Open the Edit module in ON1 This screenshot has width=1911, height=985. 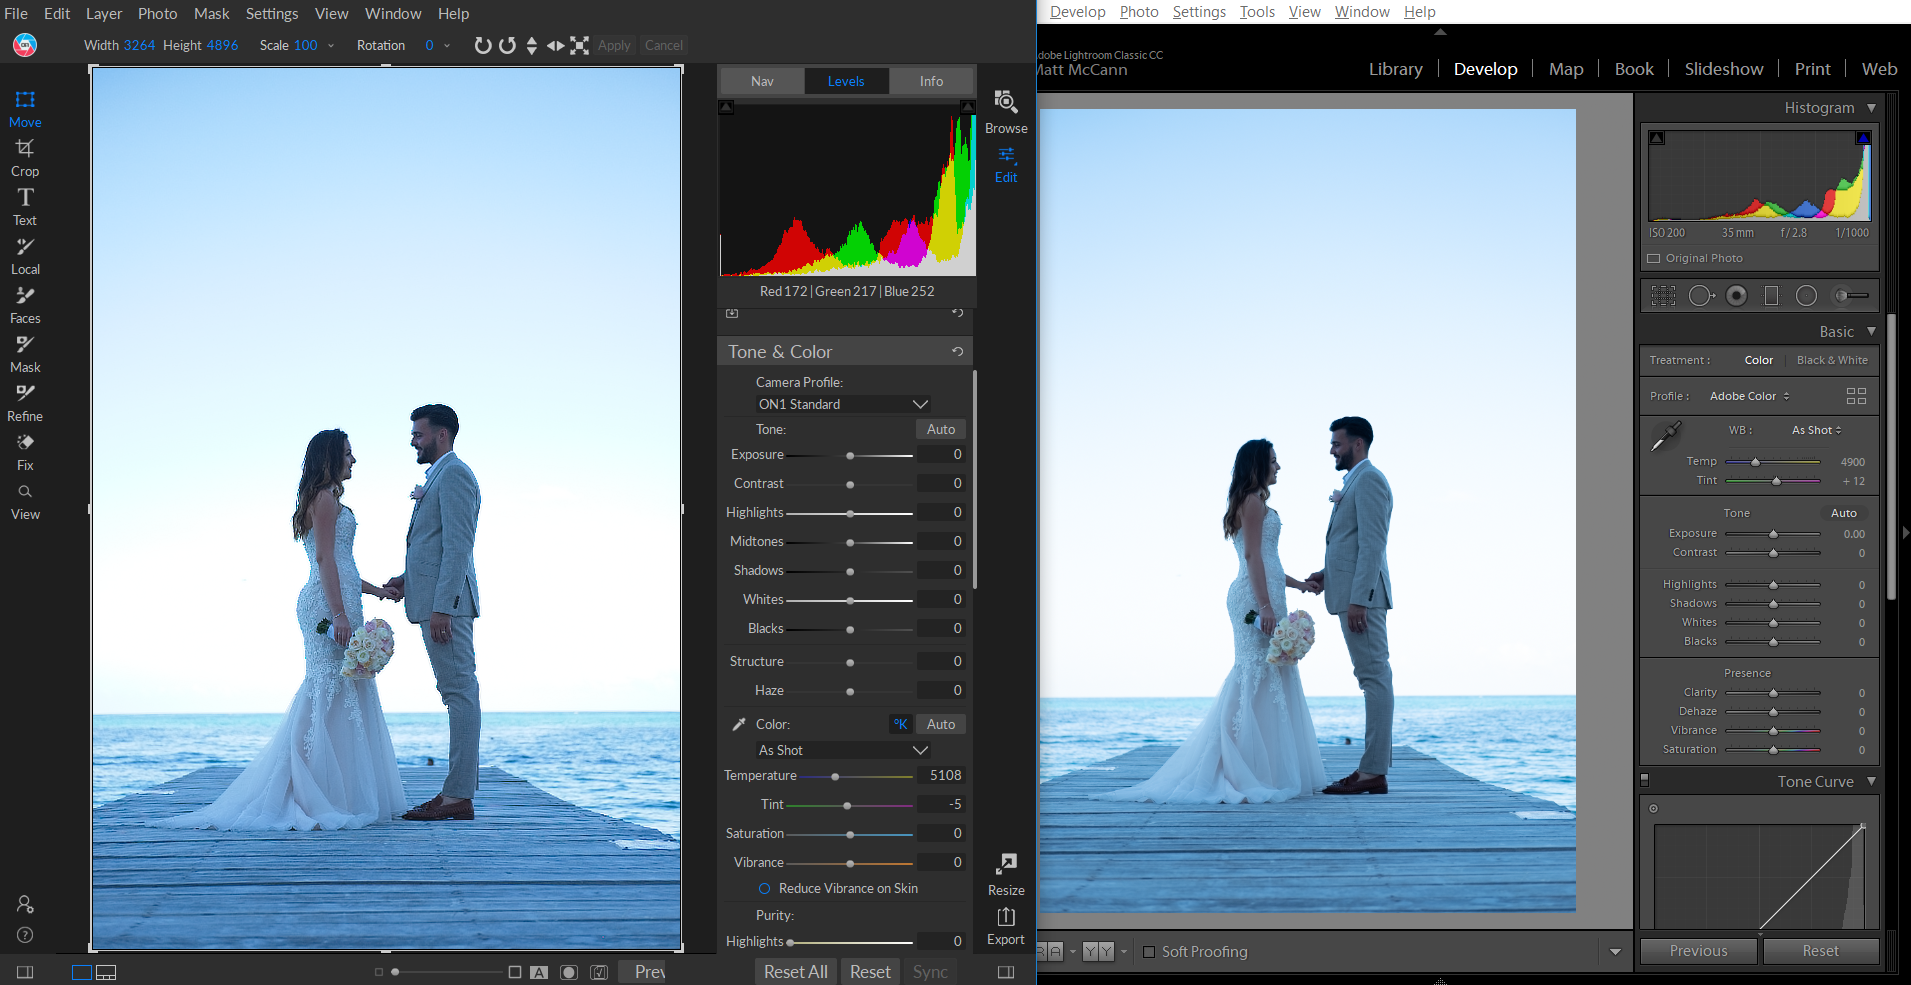[x=1006, y=165]
